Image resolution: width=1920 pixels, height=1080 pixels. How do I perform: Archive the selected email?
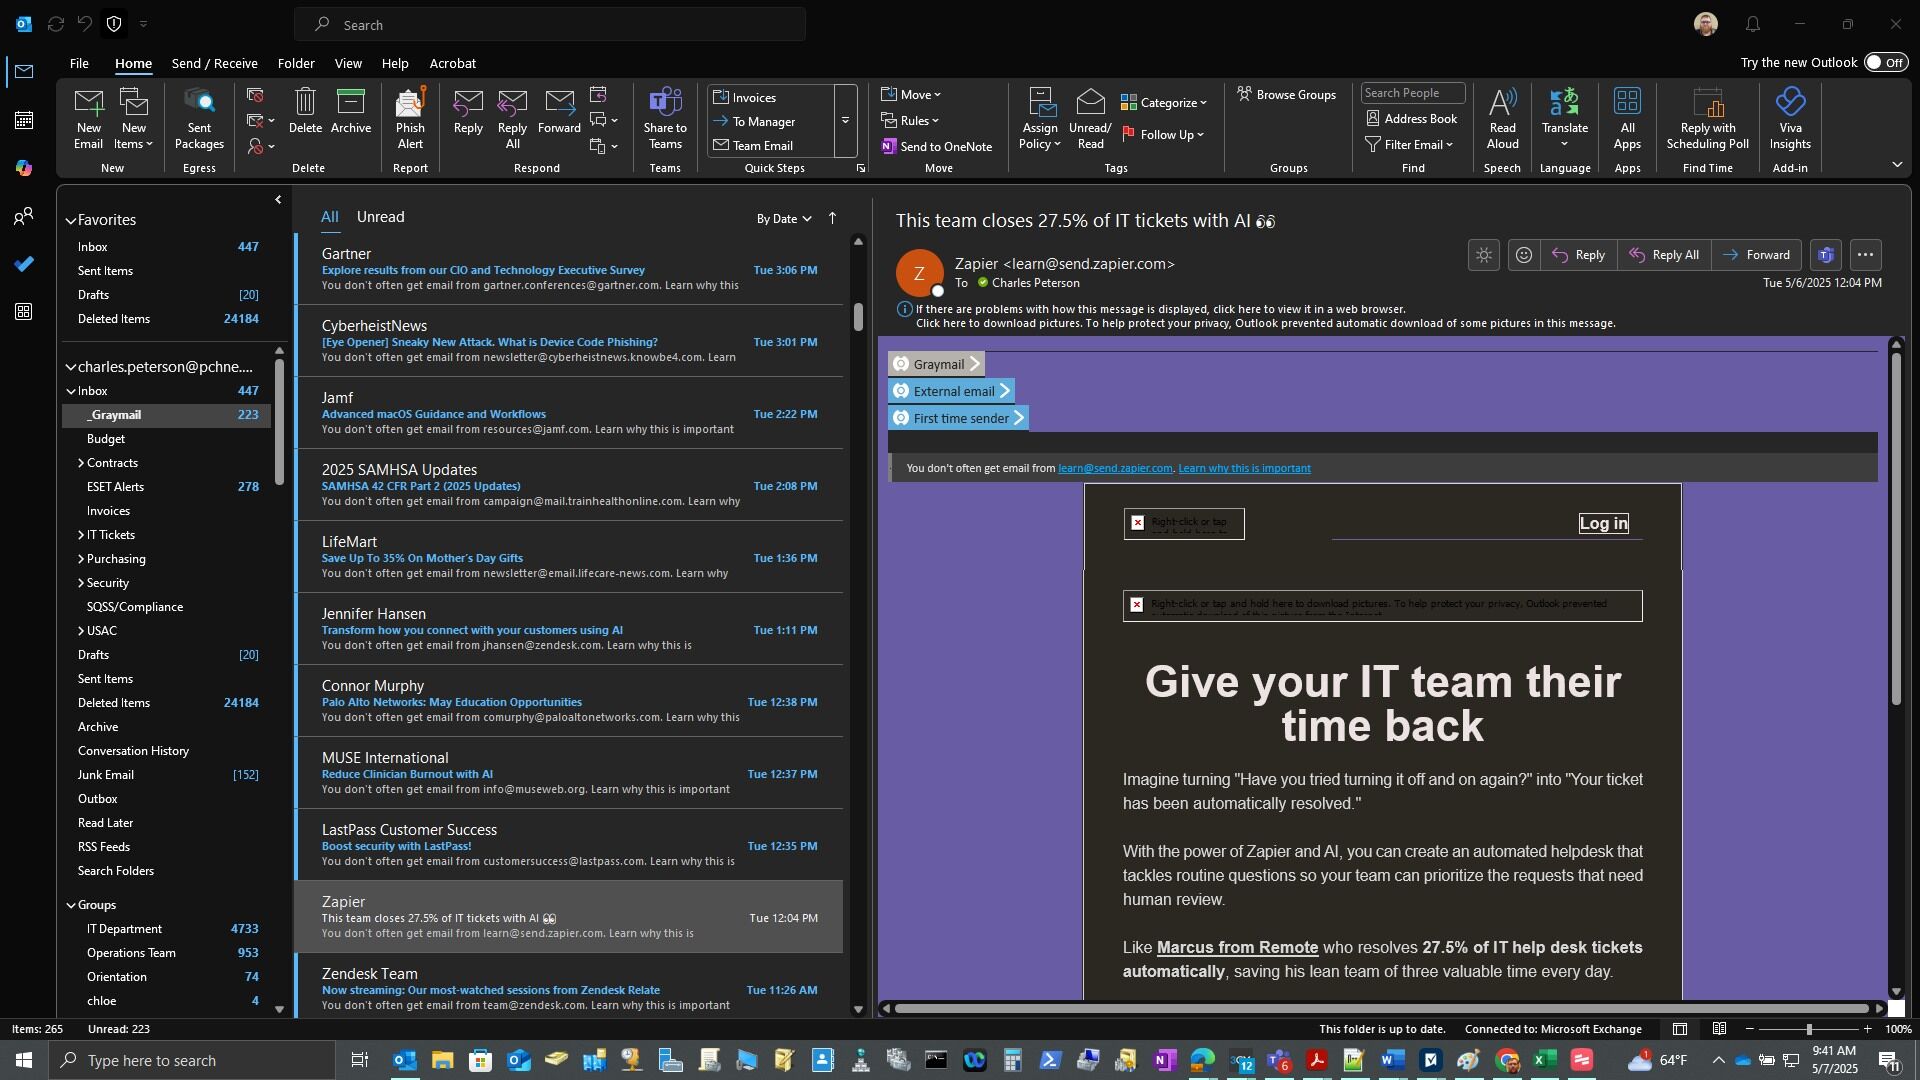click(x=351, y=111)
